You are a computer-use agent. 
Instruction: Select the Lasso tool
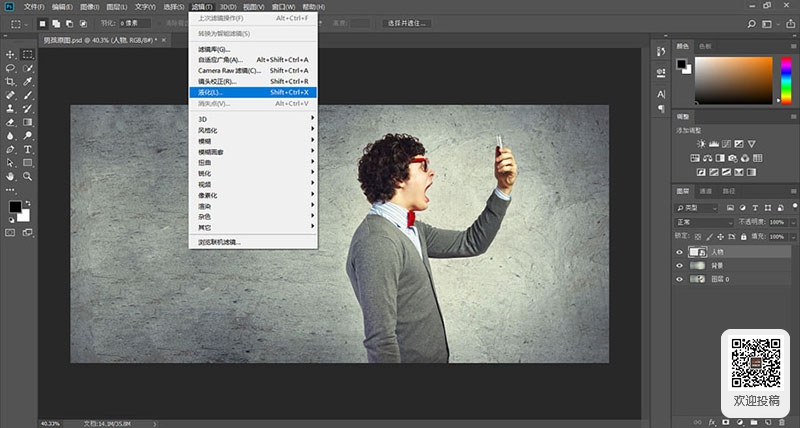10,68
